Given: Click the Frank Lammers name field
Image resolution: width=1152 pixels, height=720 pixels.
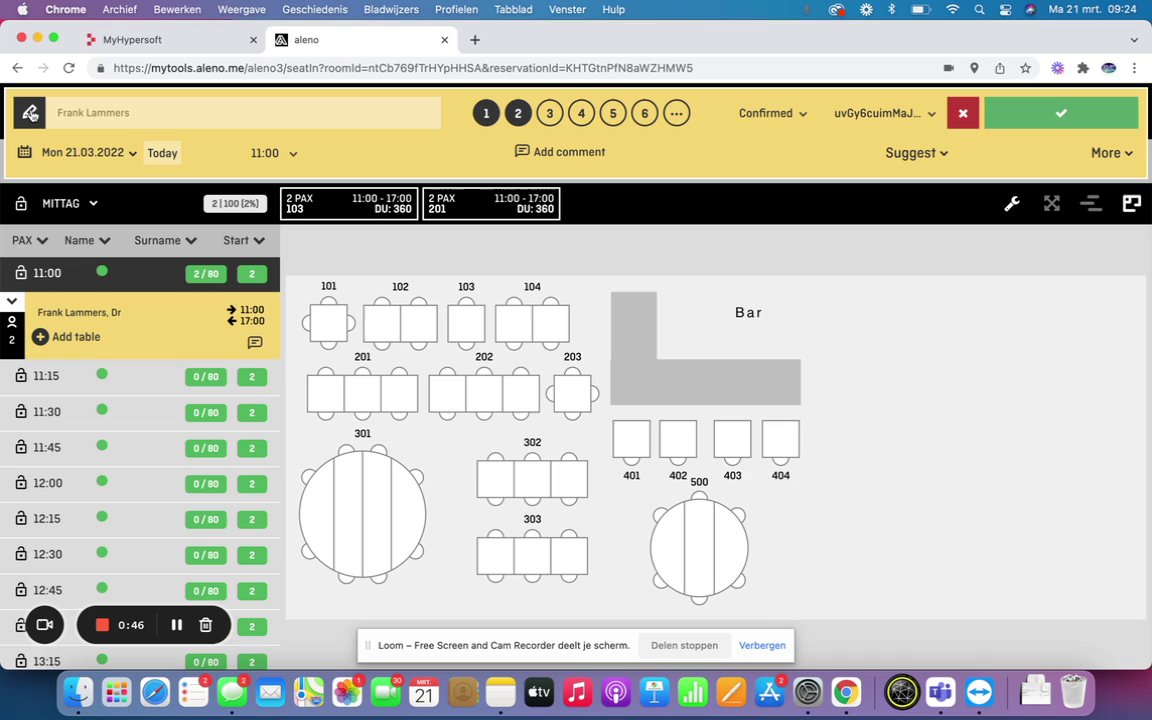Looking at the screenshot, I should pos(243,113).
